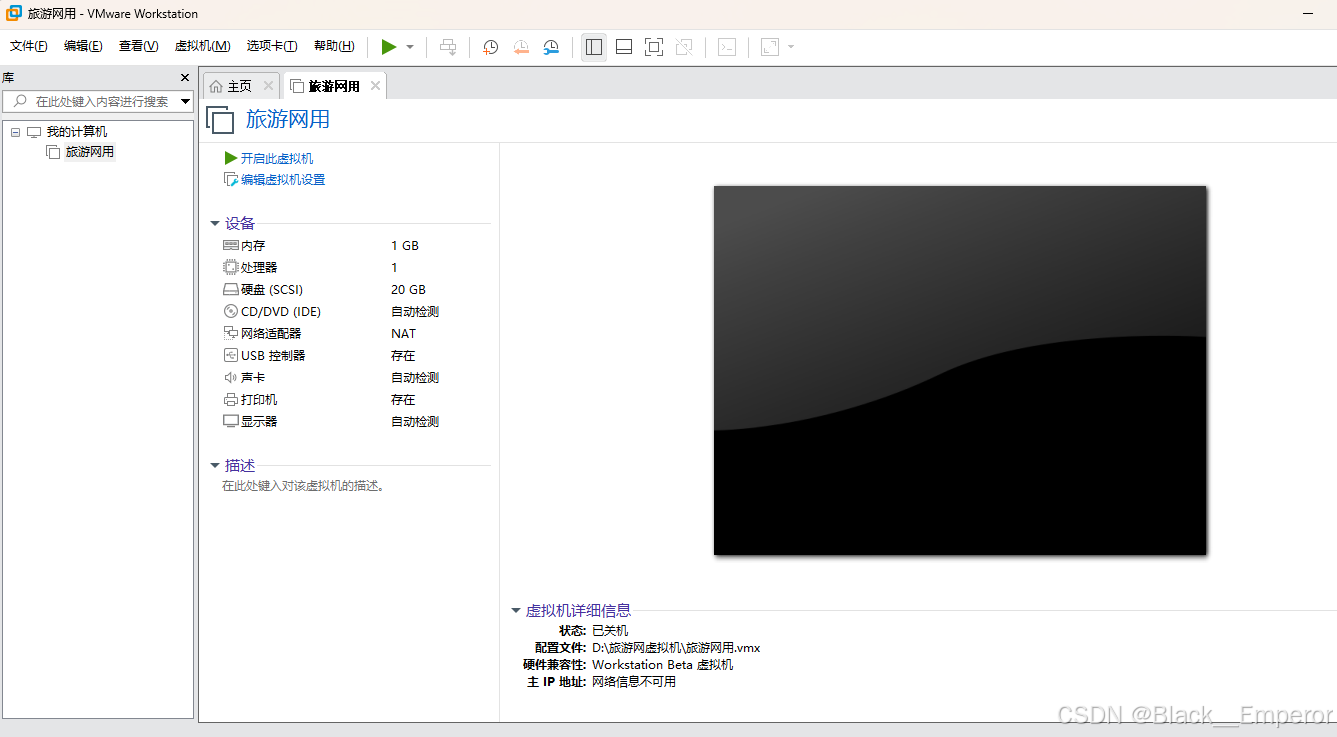Click Workstation Beta 虚拟机 compatibility text
The image size is (1337, 737).
click(662, 665)
